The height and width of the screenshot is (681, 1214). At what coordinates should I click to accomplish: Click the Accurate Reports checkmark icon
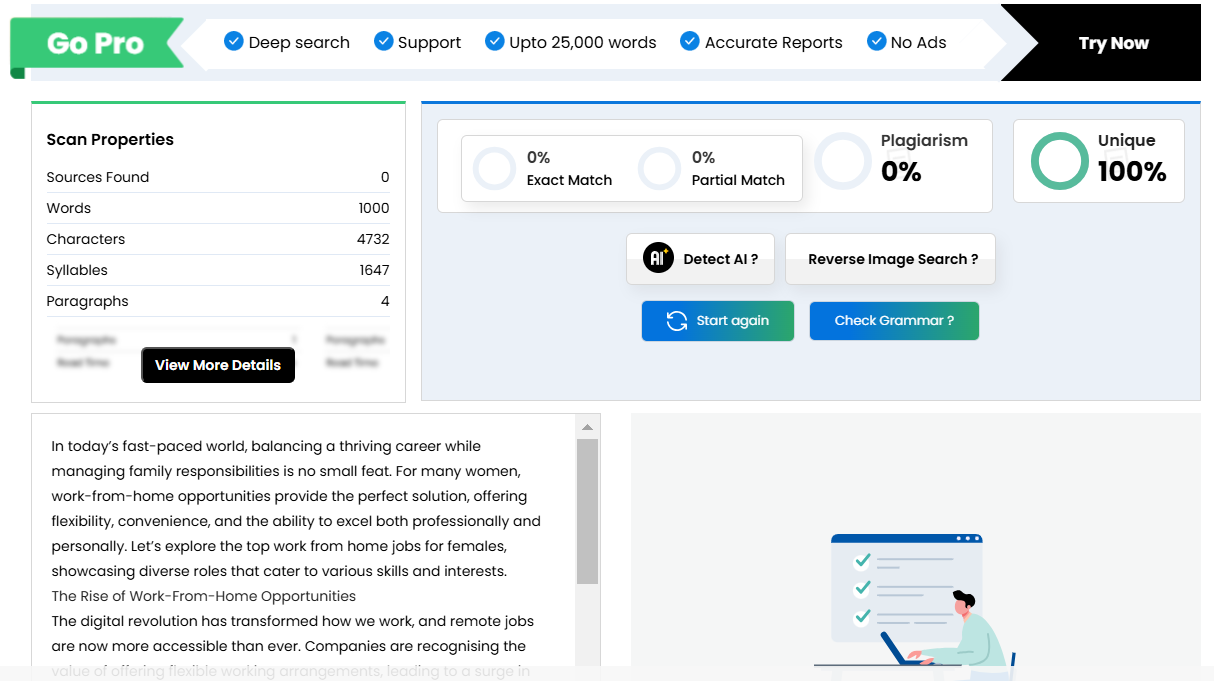[x=689, y=41]
